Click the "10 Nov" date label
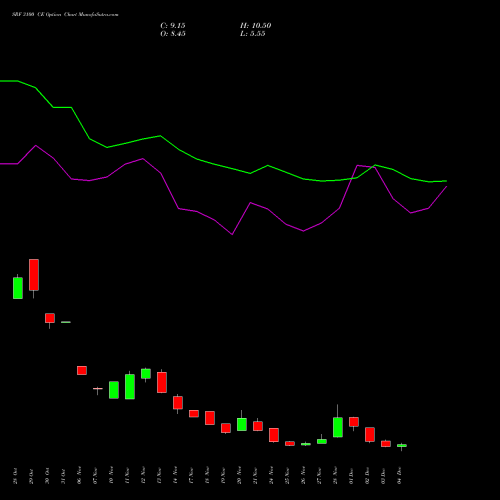Viewport: 500px width, 500px height. click(111, 476)
